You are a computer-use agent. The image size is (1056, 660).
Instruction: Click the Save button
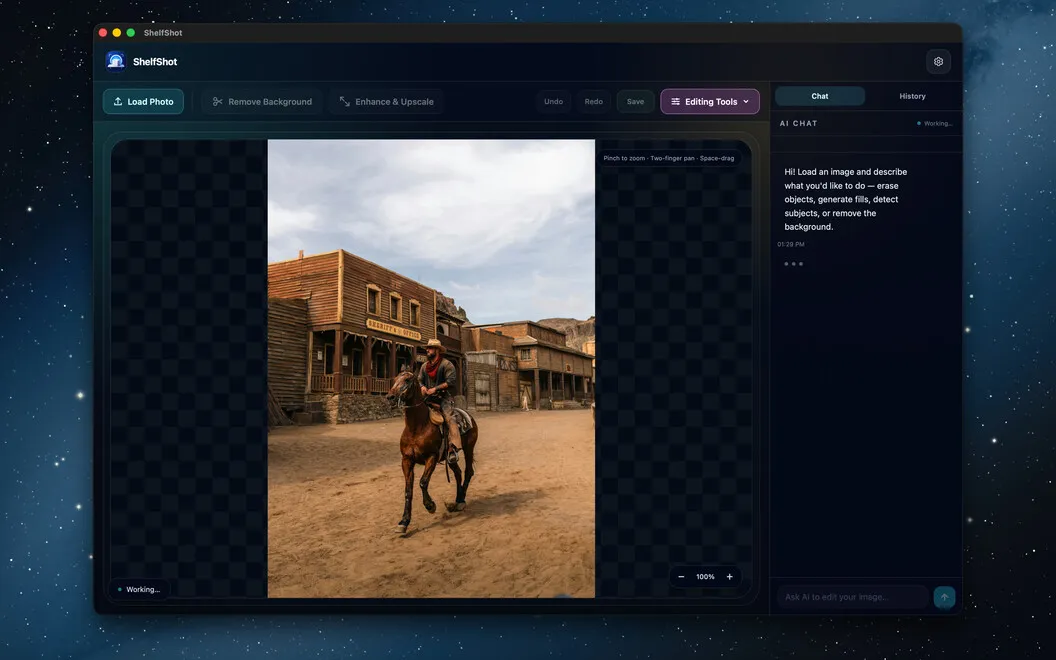[x=635, y=102]
